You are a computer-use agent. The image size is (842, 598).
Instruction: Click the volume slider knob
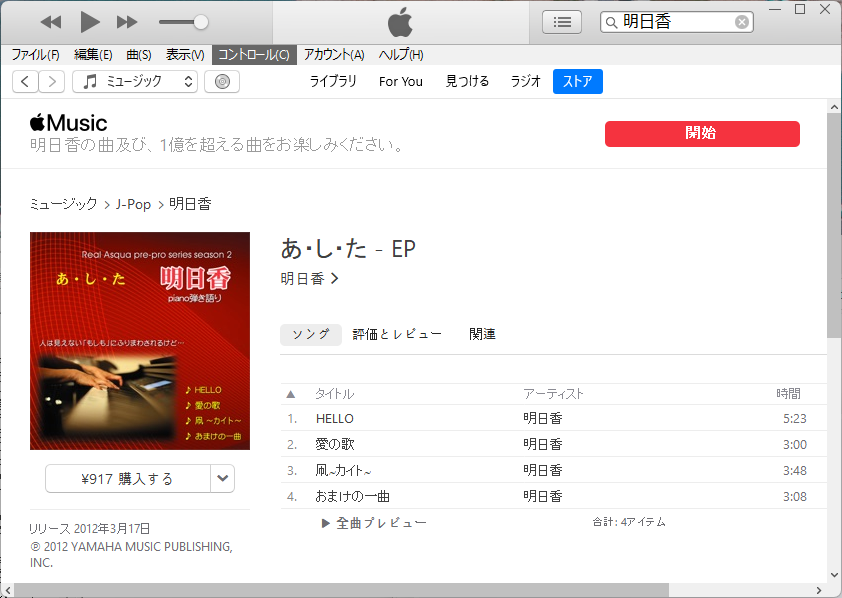tap(200, 22)
